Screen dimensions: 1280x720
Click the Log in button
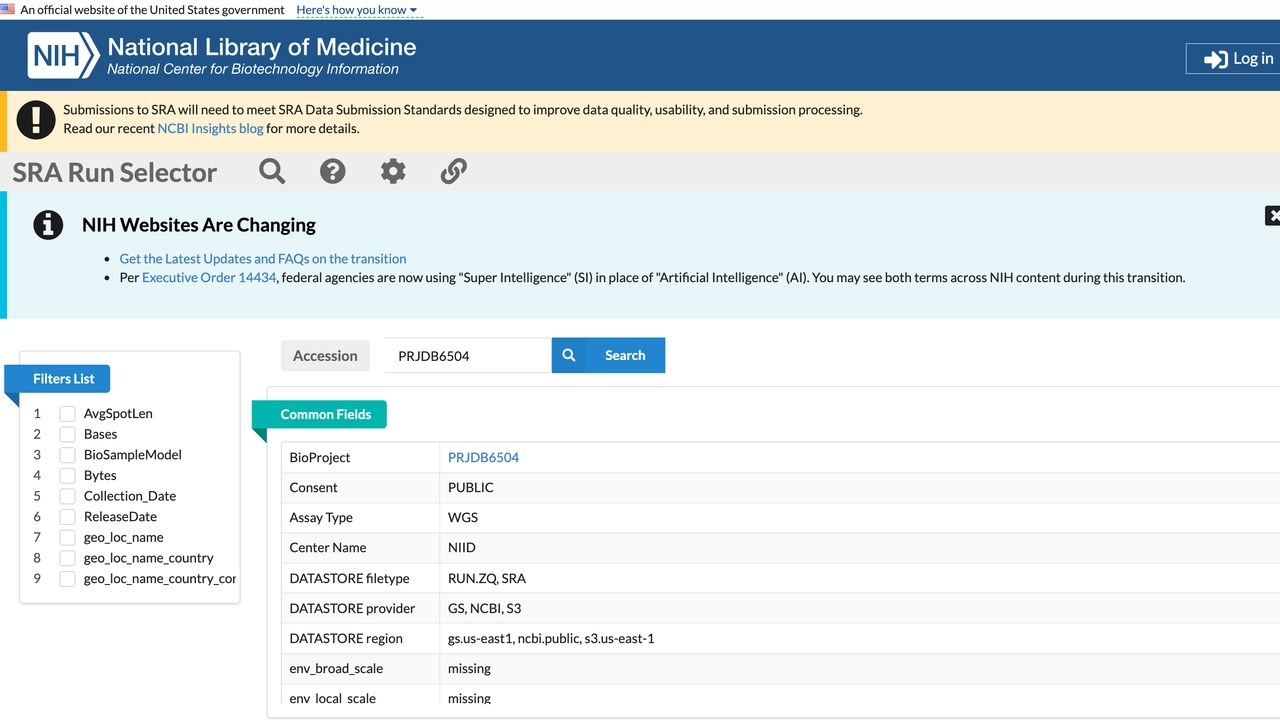pyautogui.click(x=1232, y=59)
